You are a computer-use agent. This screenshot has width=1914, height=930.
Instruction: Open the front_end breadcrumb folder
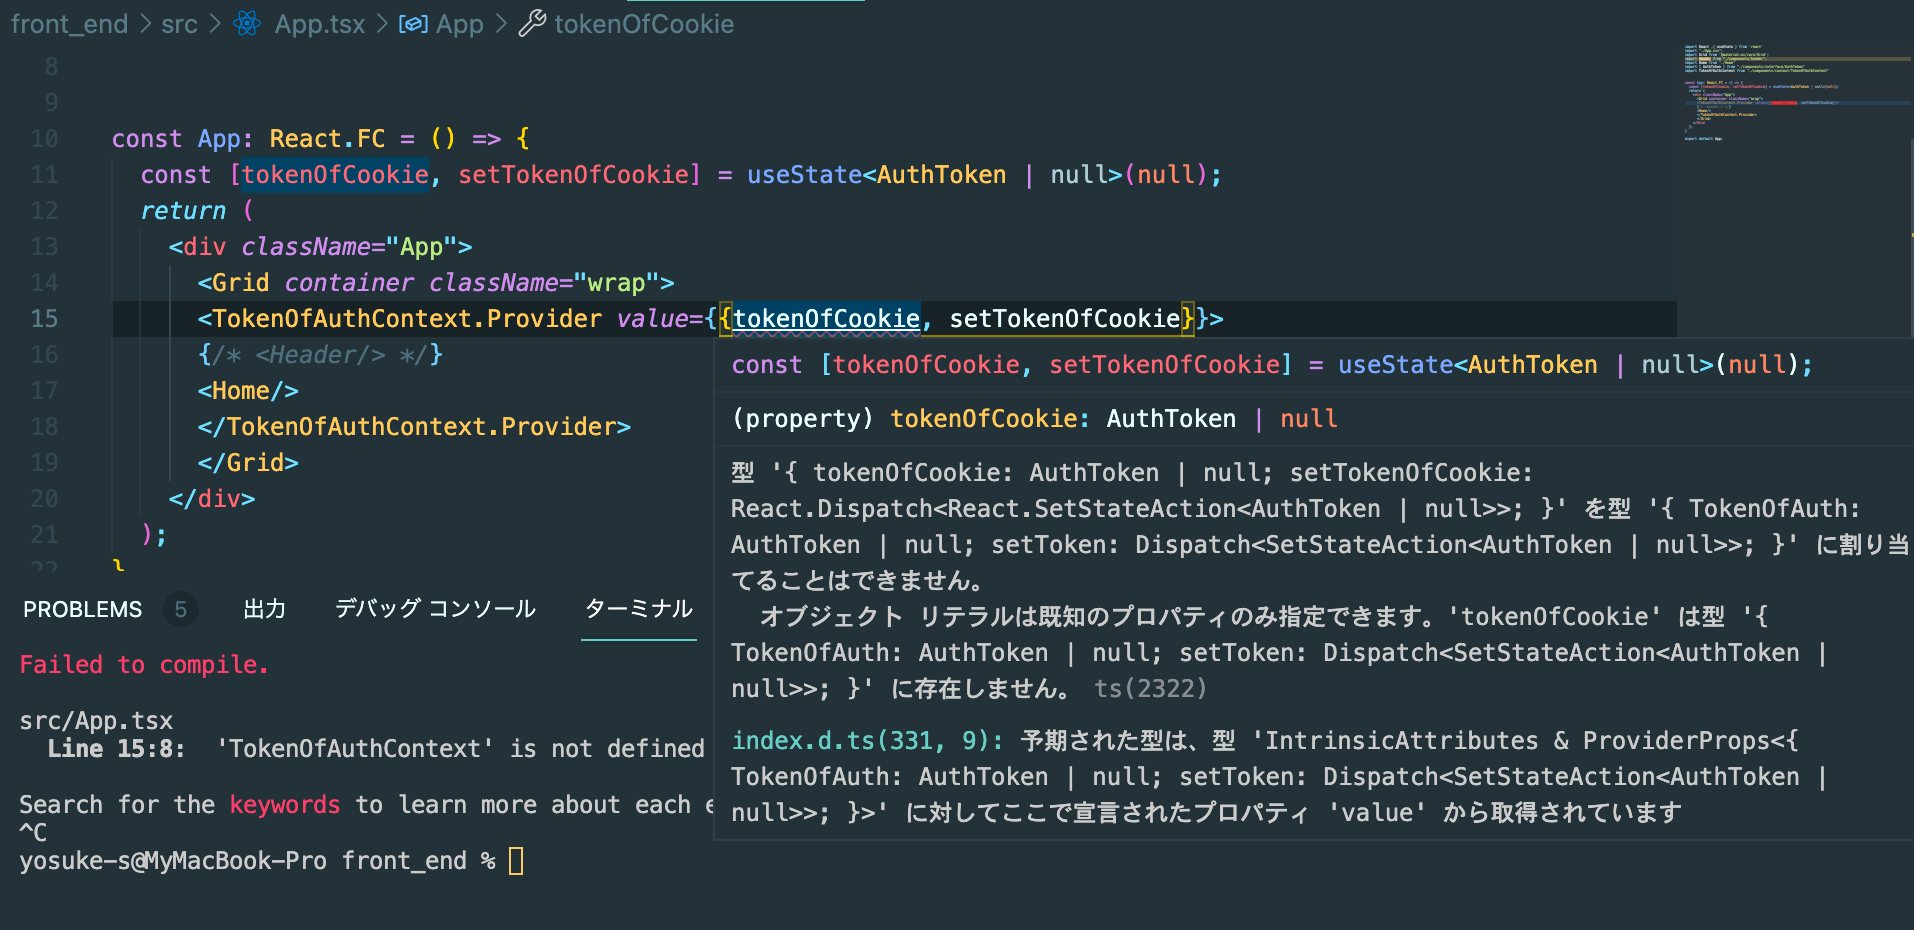(x=69, y=24)
